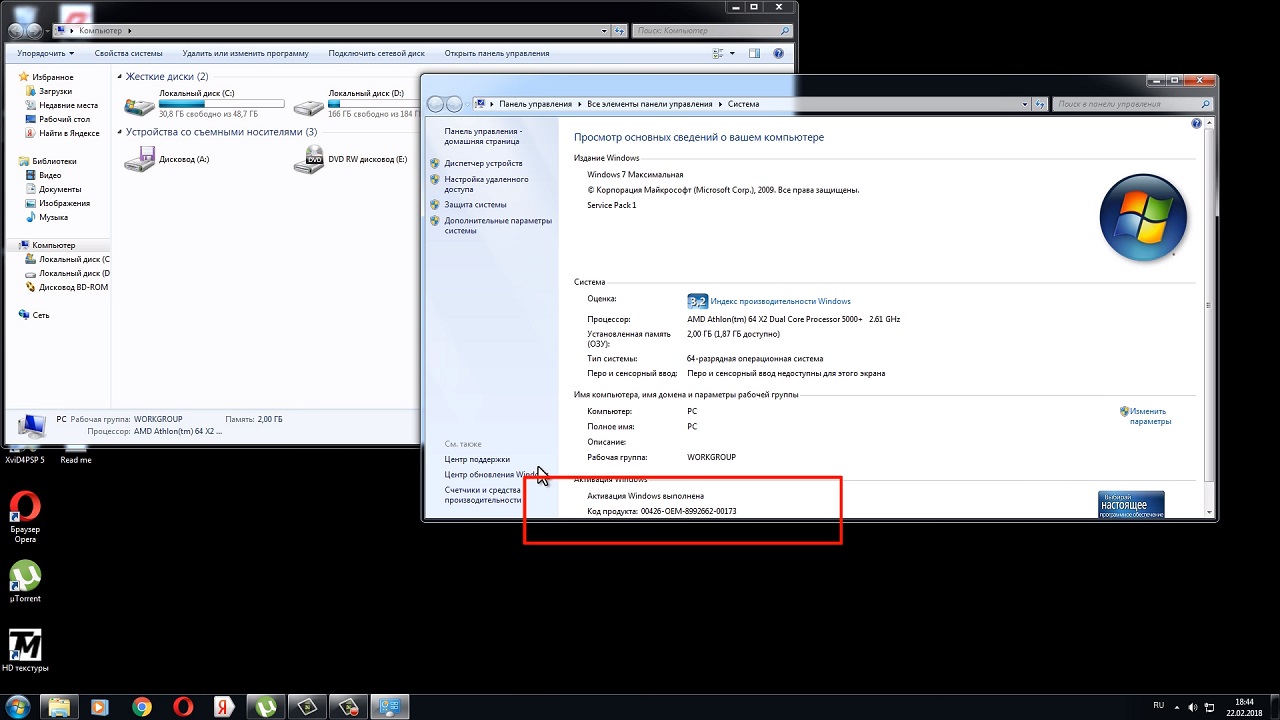Image resolution: width=1280 pixels, height=720 pixels.
Task: Collapse the Жесткие диски (2) group
Action: point(120,77)
